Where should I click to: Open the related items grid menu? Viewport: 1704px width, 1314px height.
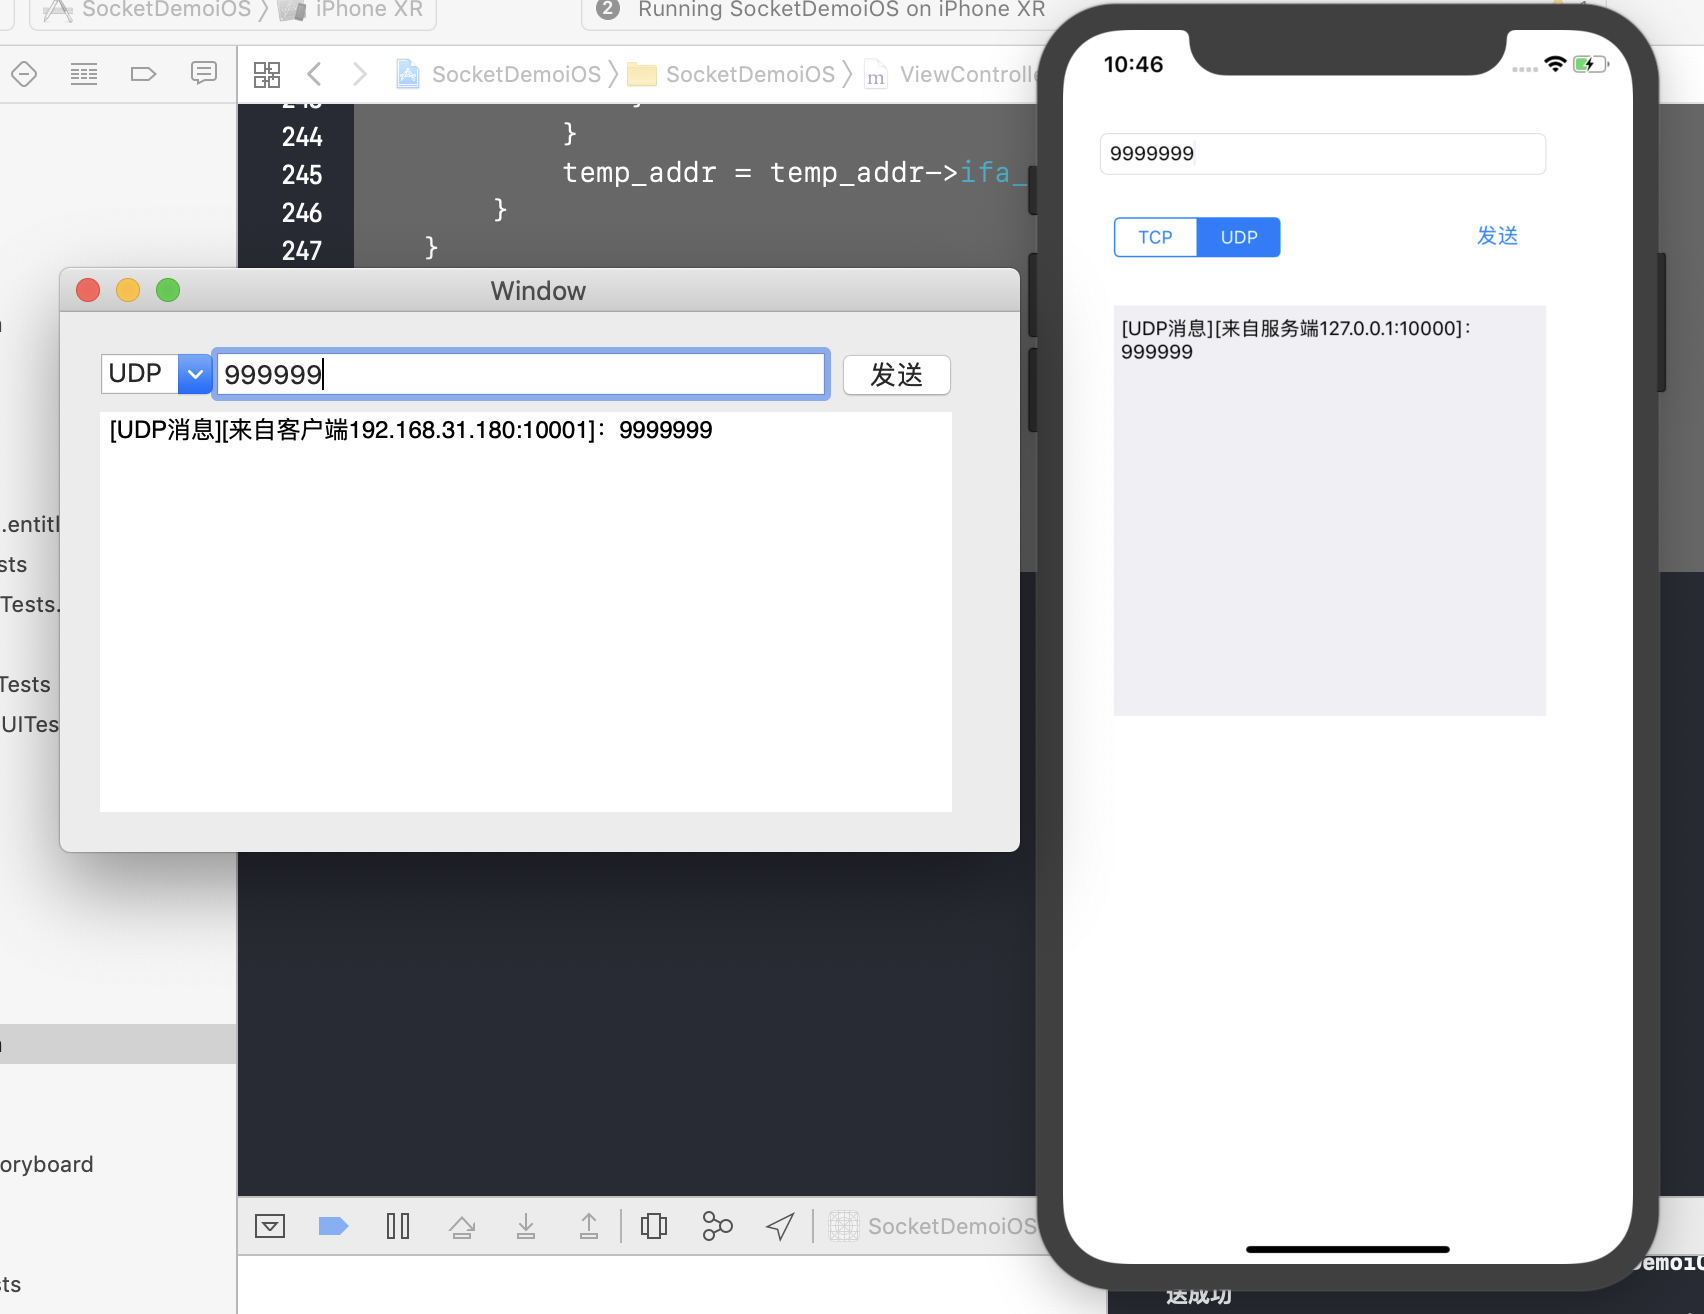(267, 74)
